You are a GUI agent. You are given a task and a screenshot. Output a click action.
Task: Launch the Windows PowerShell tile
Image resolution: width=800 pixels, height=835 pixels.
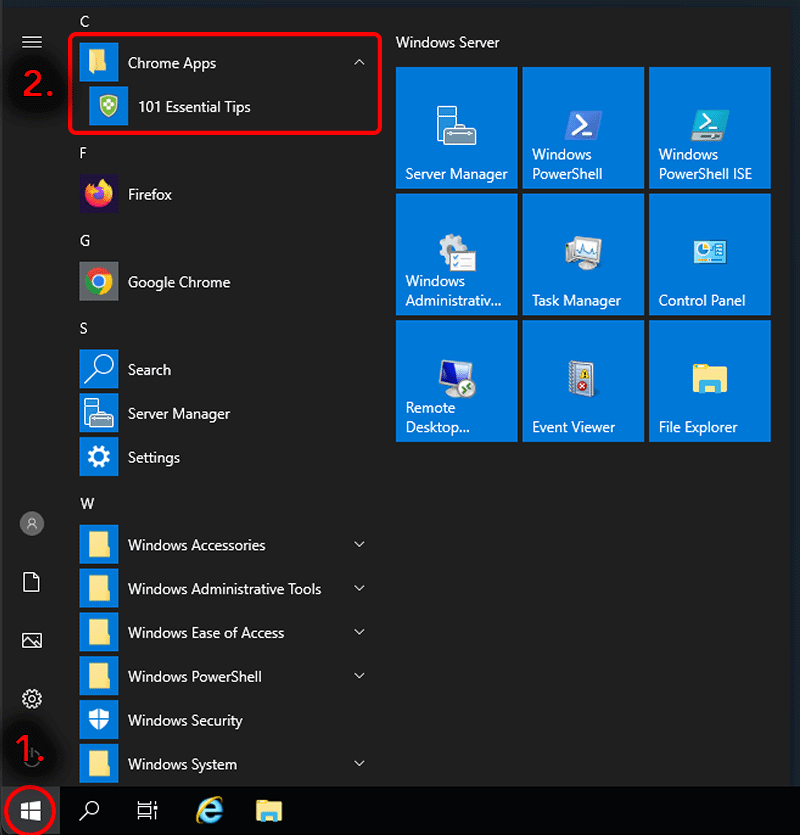click(x=583, y=128)
